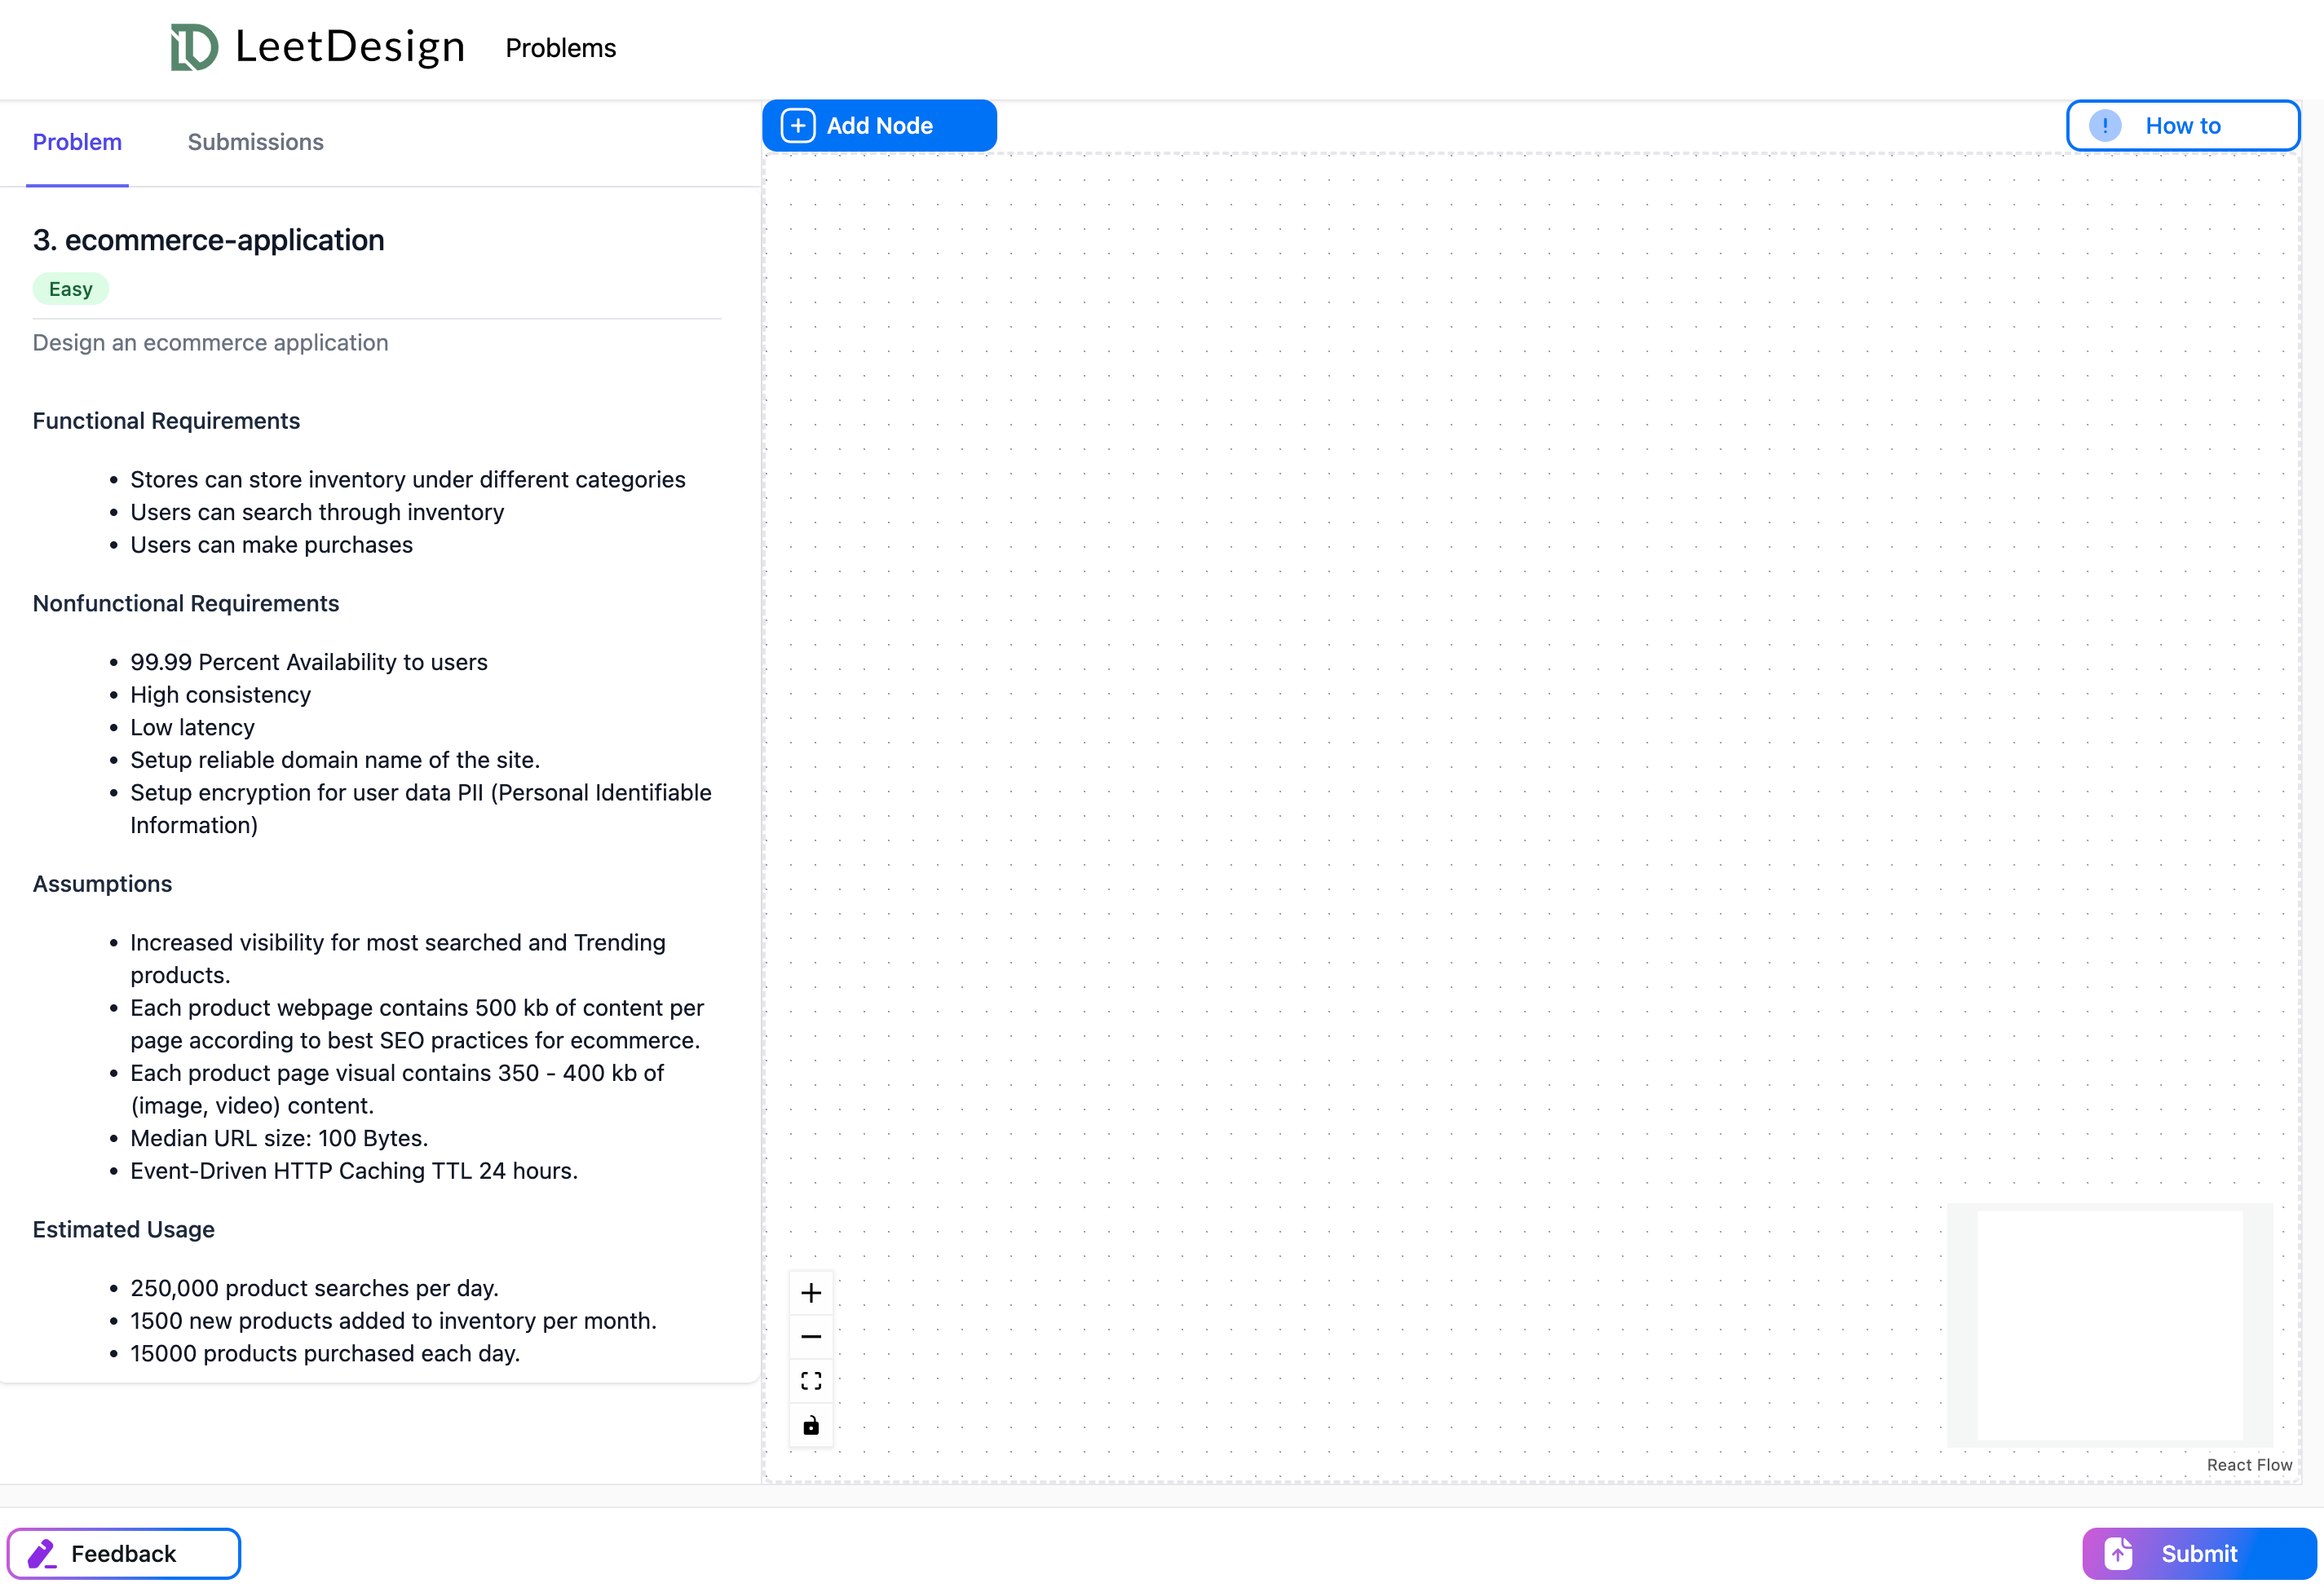The width and height of the screenshot is (2324, 1588).
Task: Open the How to guide
Action: (x=2182, y=126)
